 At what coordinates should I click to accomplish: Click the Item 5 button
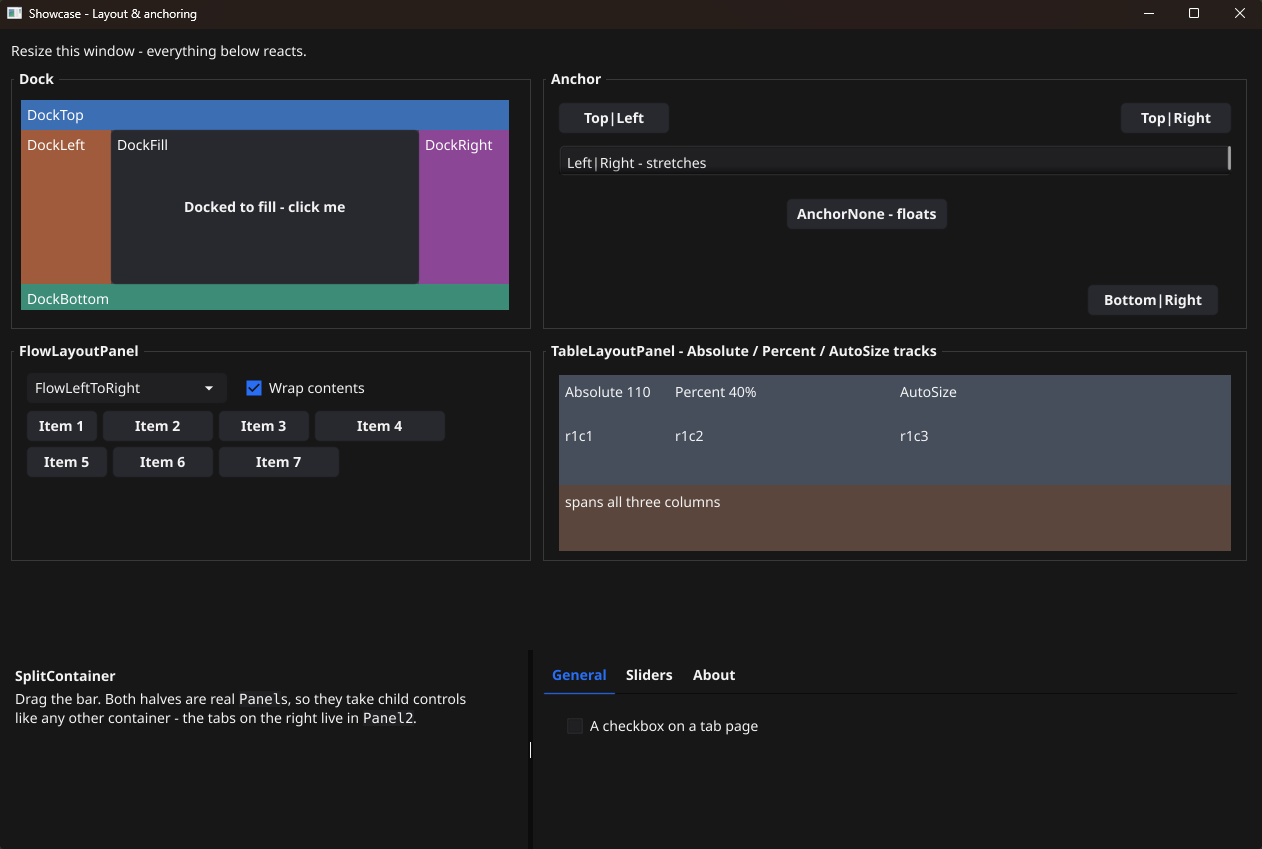pyautogui.click(x=67, y=462)
